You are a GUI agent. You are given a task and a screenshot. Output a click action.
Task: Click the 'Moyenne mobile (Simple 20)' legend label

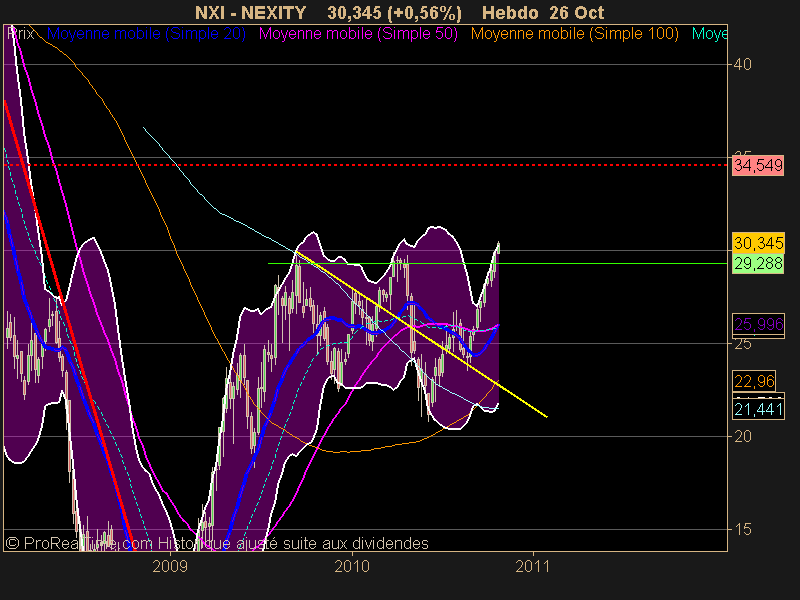[146, 34]
